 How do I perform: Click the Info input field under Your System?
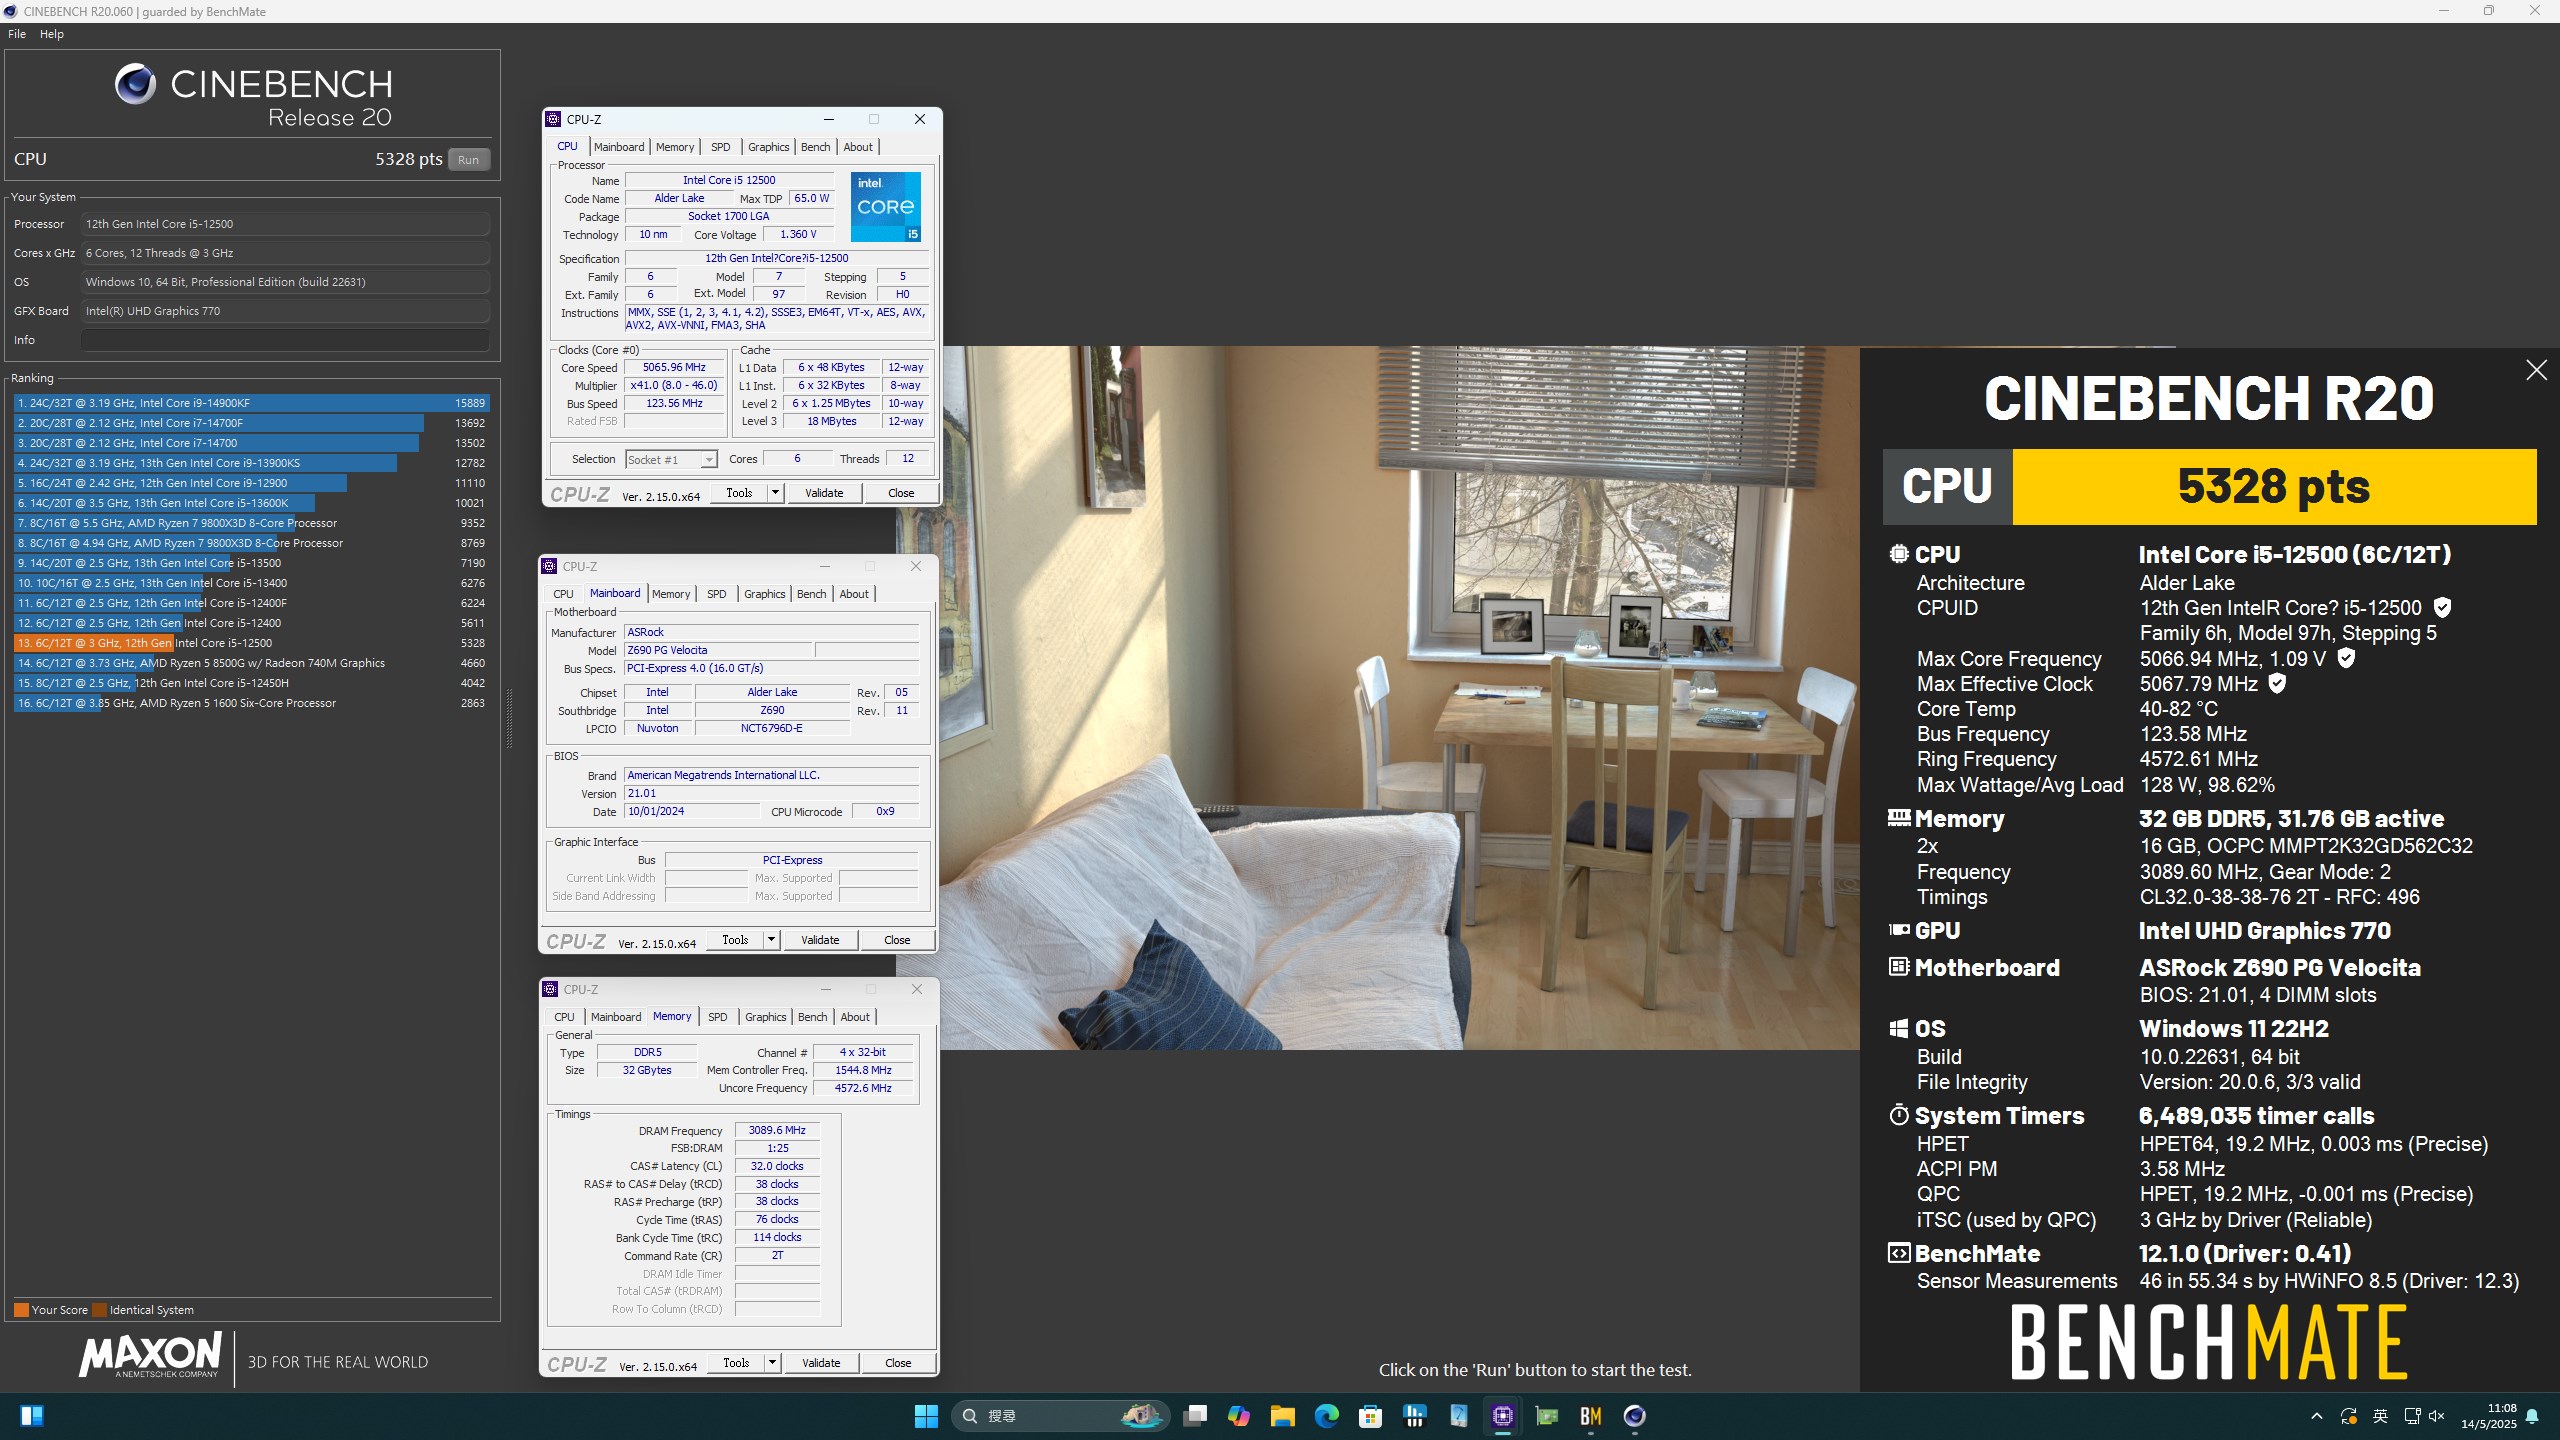(x=285, y=340)
